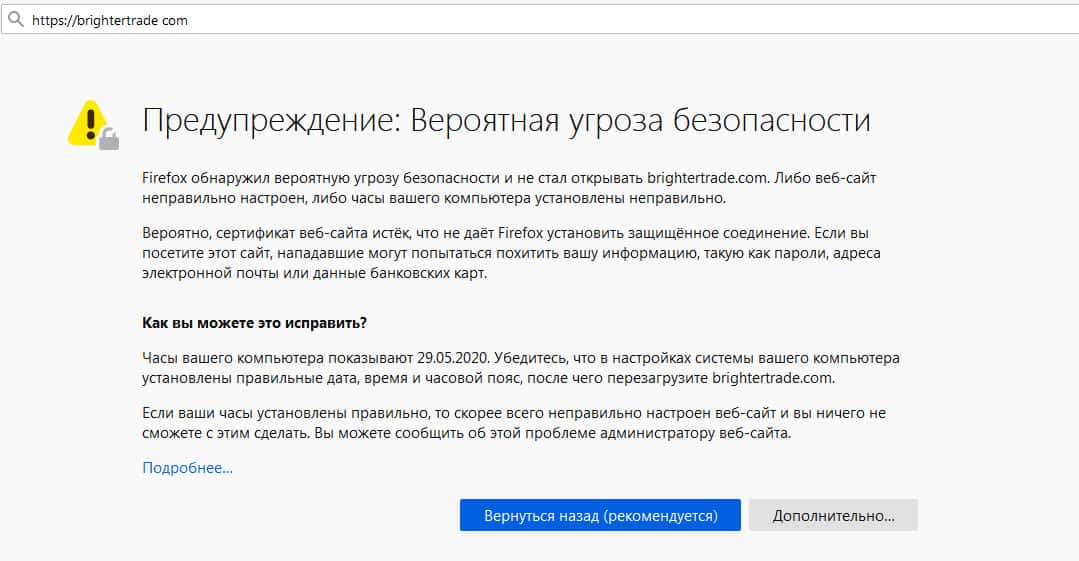Open the "Подробнее…" link

[x=187, y=467]
